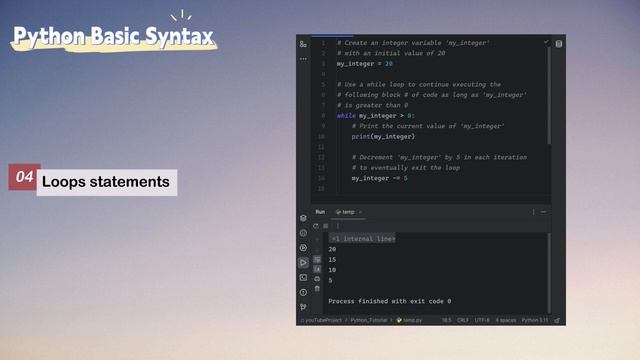Image resolution: width=640 pixels, height=360 pixels.
Task: Open the Python 3.11 interpreter selector
Action: pos(535,320)
